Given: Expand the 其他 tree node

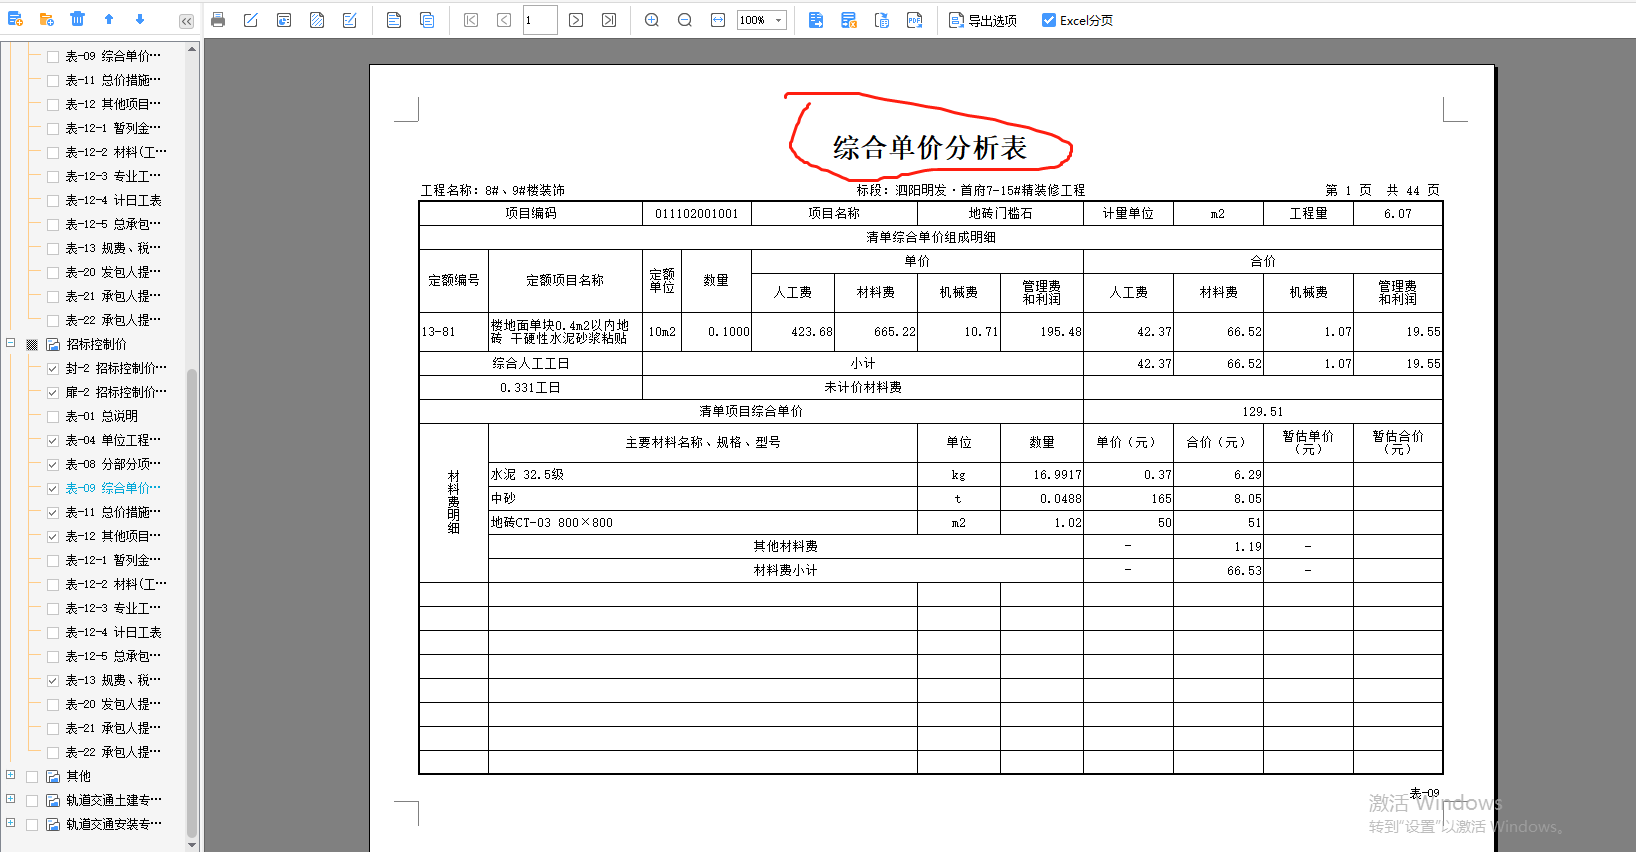Looking at the screenshot, I should point(11,775).
